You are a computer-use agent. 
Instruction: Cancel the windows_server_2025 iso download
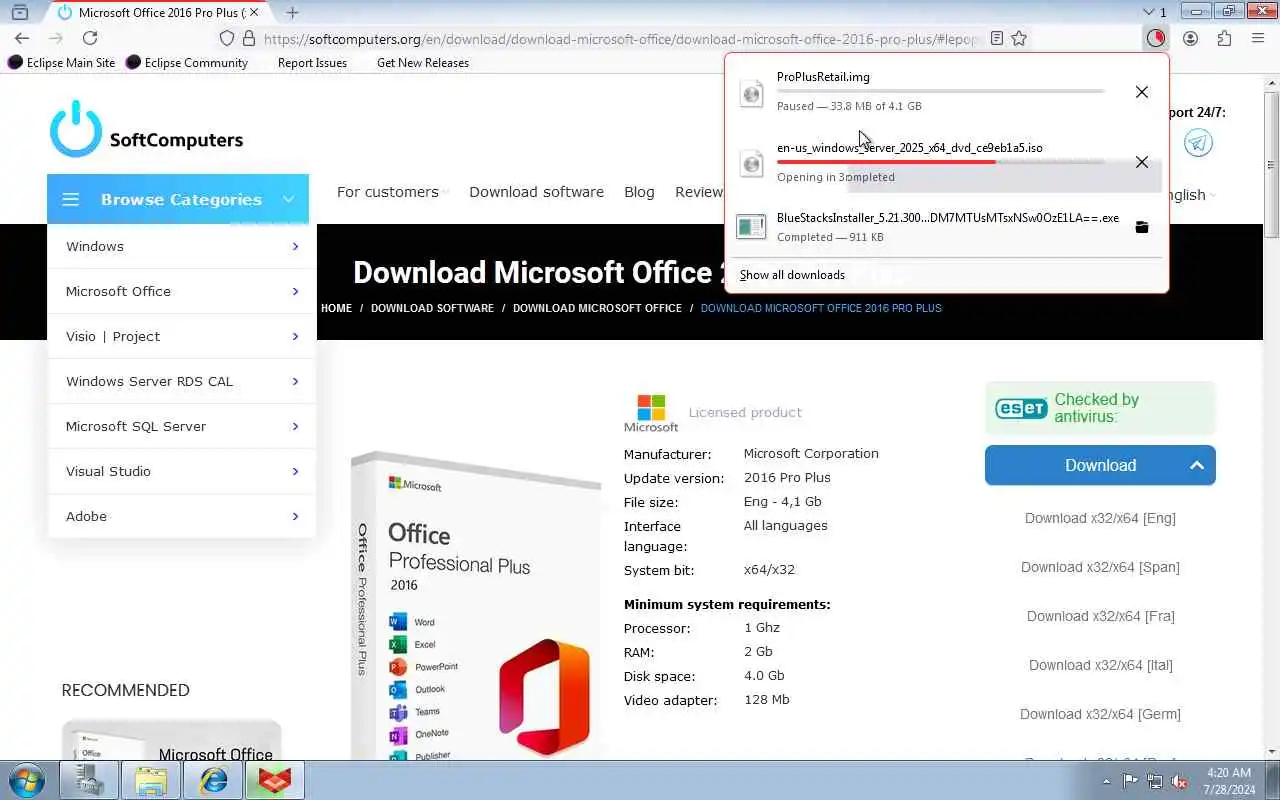[x=1141, y=162]
